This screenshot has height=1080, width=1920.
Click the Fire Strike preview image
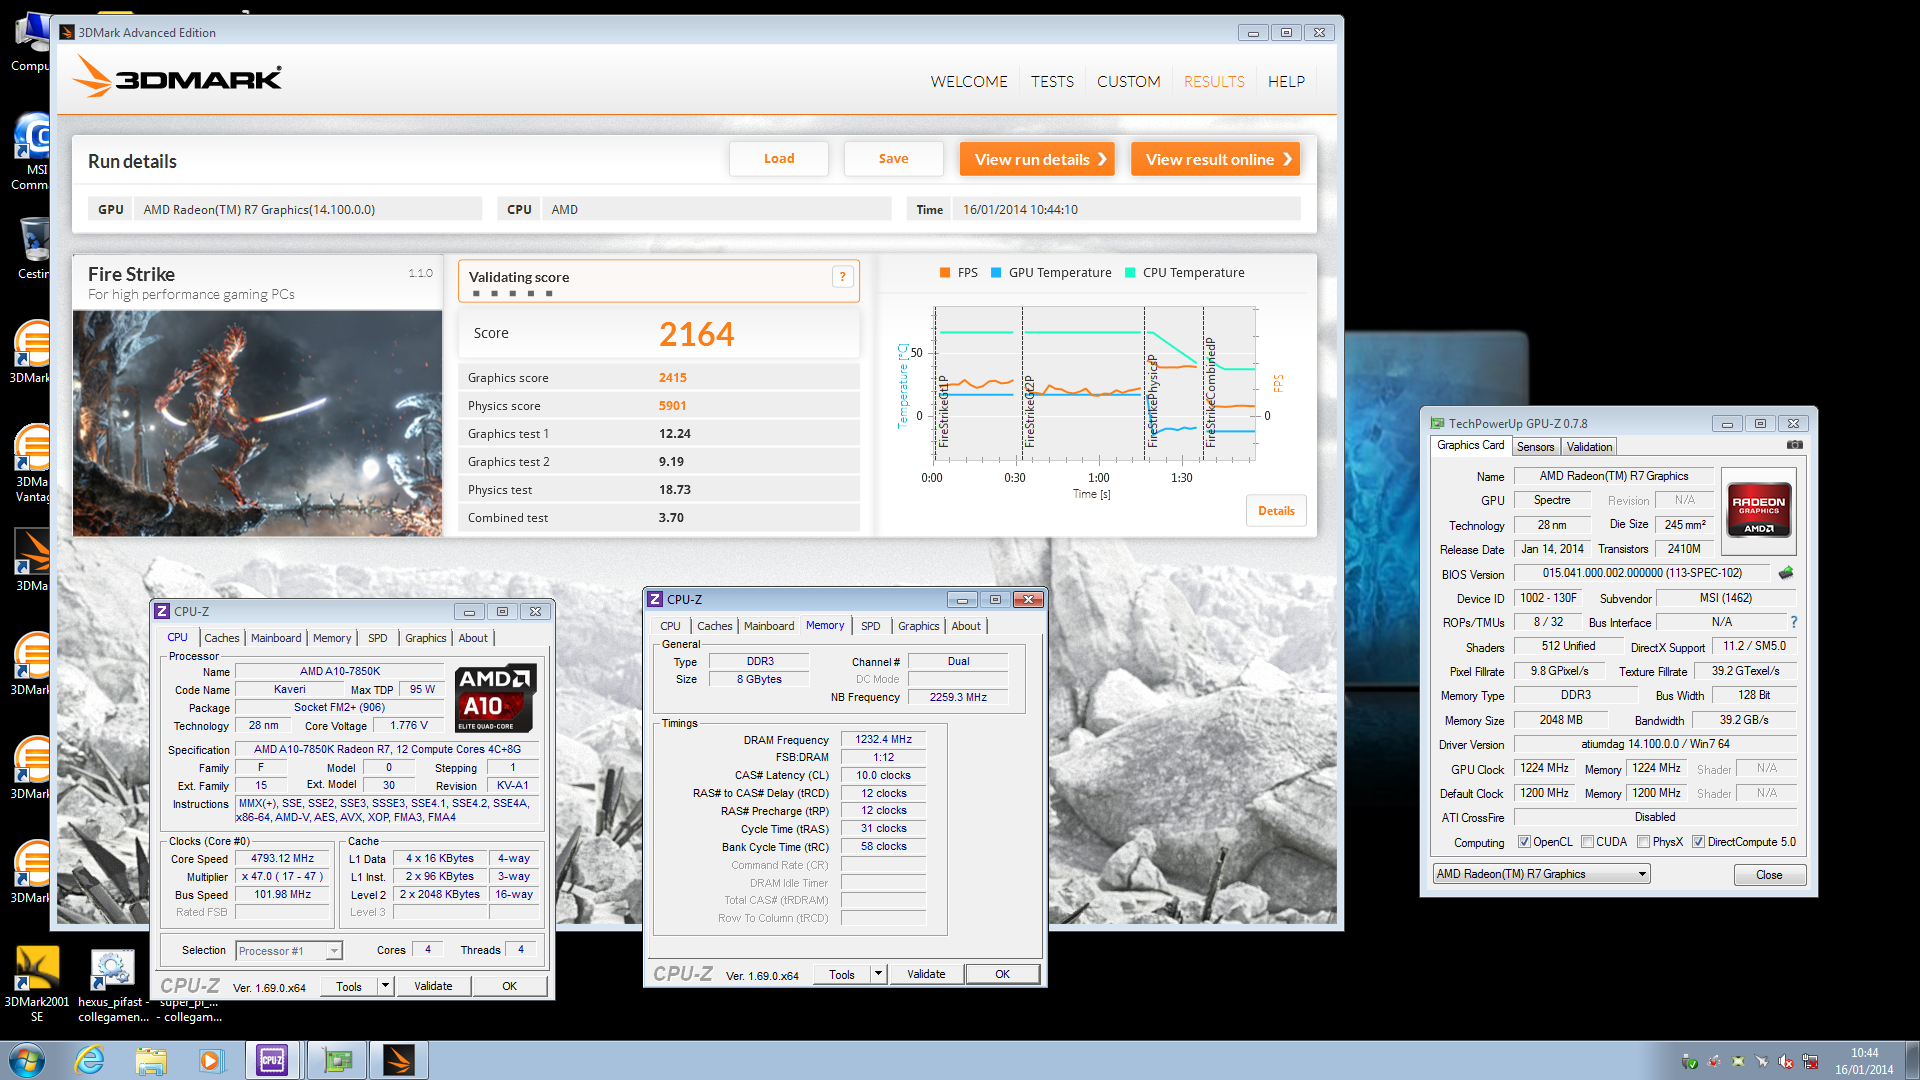point(257,423)
